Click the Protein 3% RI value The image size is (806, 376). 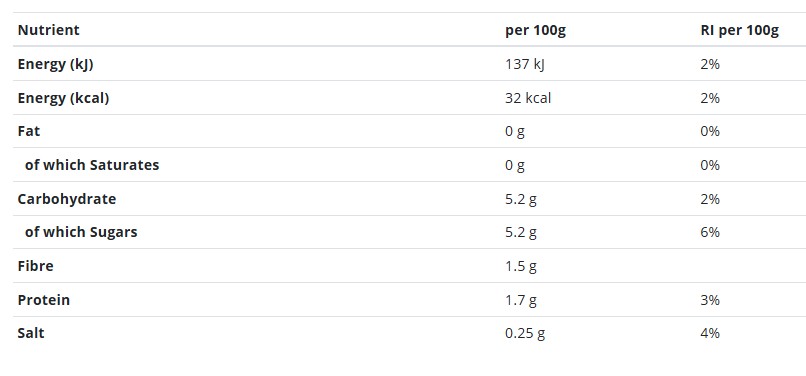pos(710,300)
